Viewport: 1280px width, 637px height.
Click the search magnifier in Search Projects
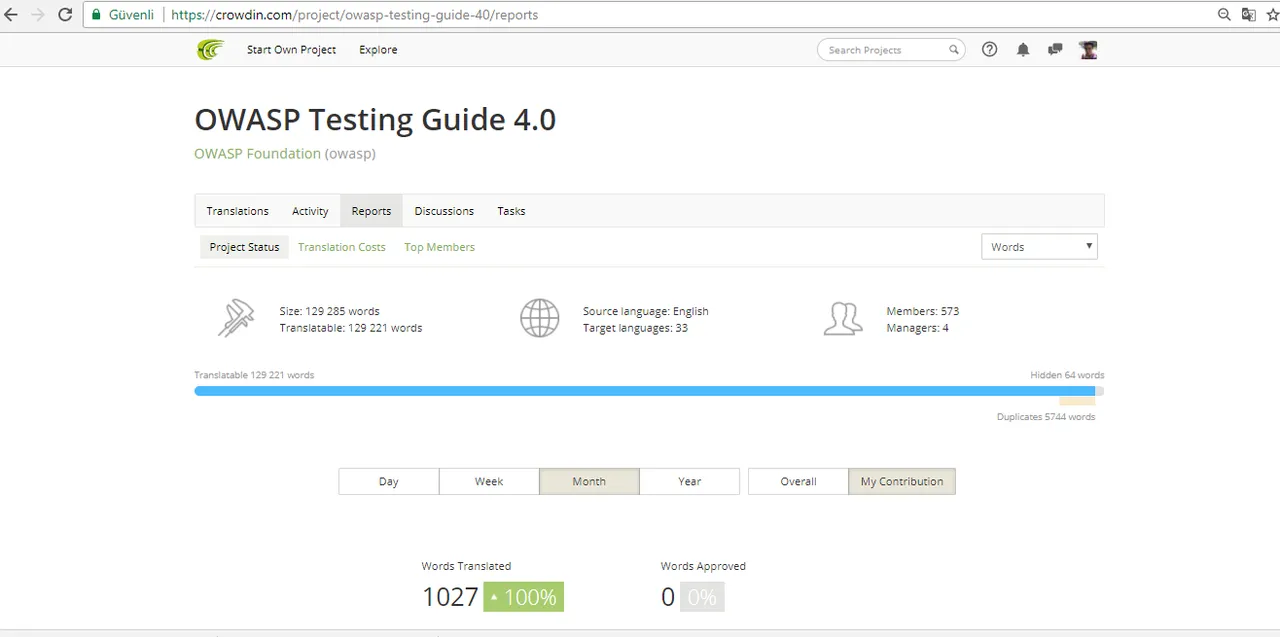(x=953, y=50)
